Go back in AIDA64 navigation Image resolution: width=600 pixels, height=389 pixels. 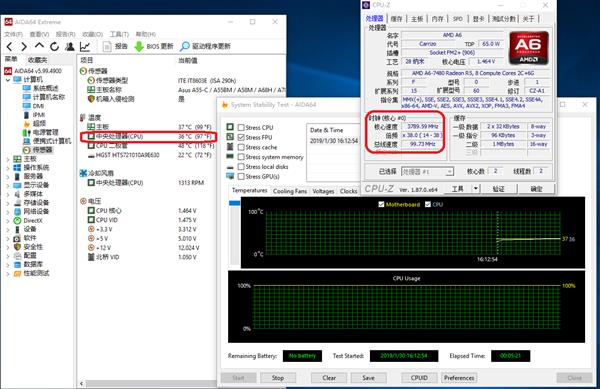point(10,47)
